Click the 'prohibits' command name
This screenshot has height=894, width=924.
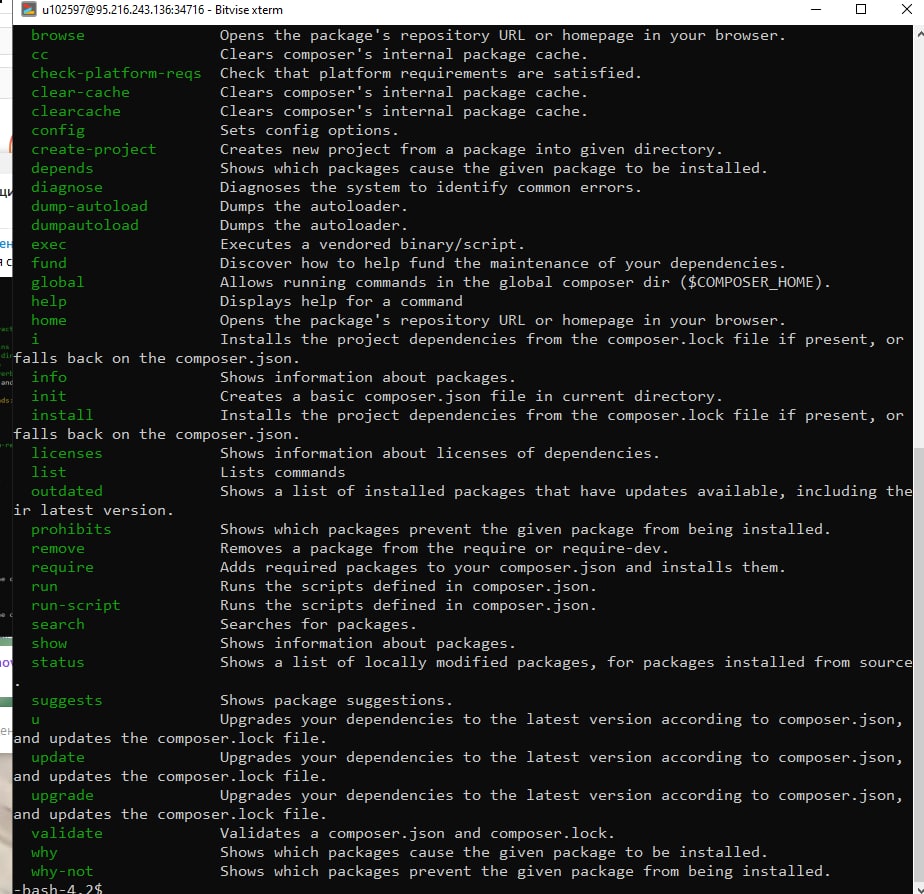tap(71, 529)
